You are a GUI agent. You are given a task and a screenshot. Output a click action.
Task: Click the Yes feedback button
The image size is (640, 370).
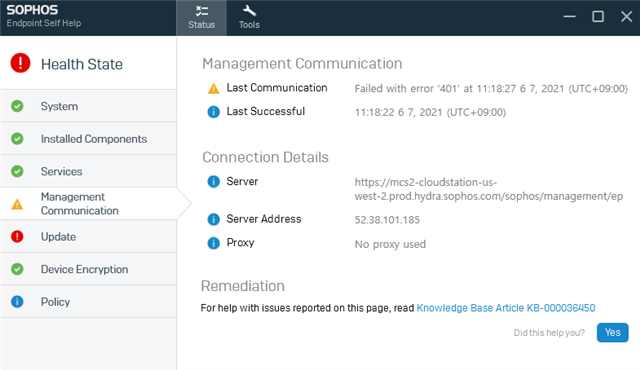click(x=612, y=332)
